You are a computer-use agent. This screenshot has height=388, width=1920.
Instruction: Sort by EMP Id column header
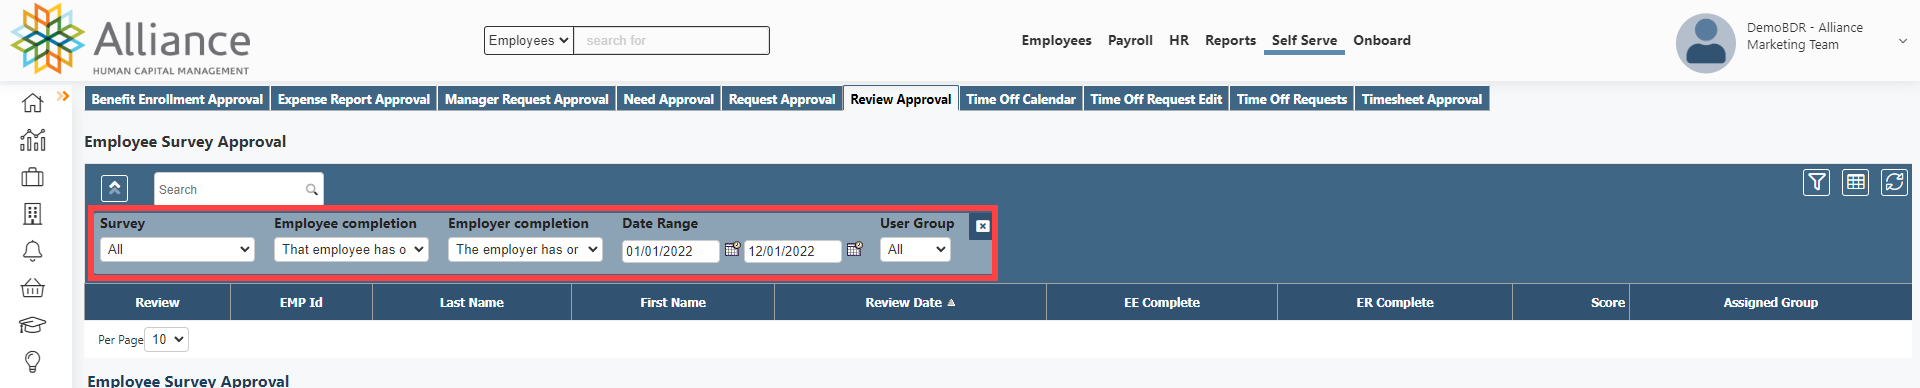click(301, 302)
